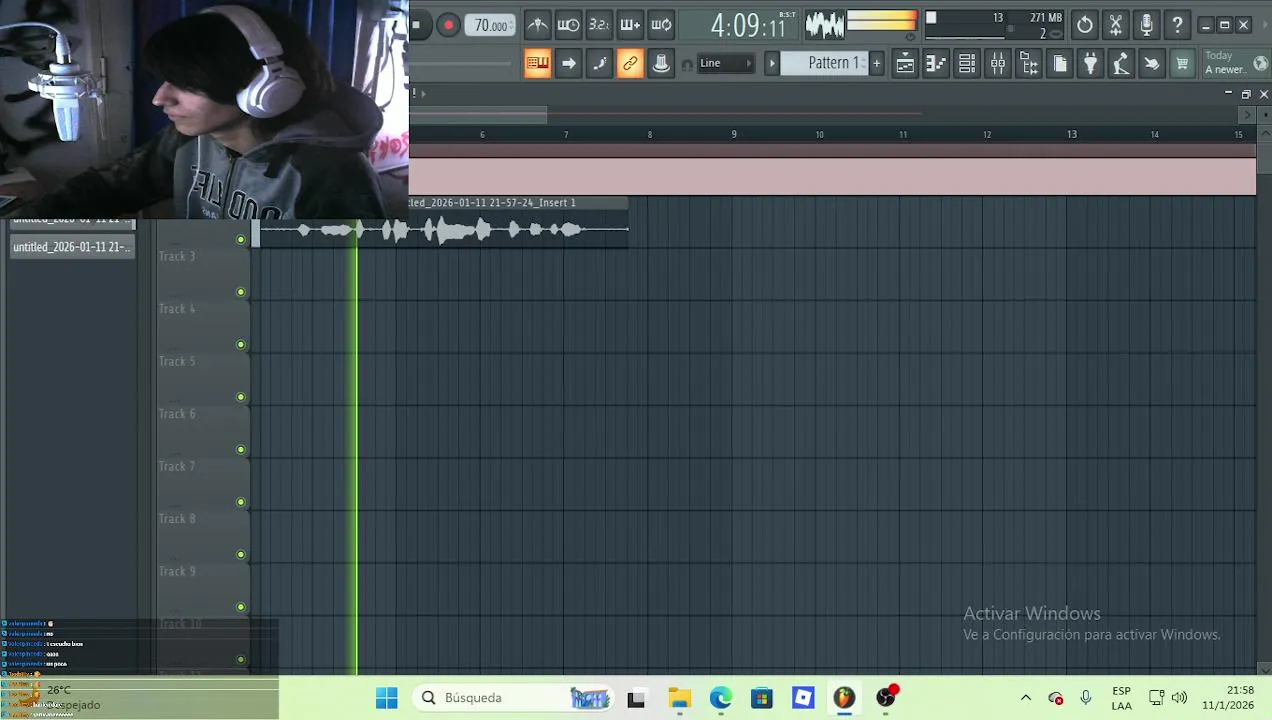Open the Browser view button

click(1029, 64)
